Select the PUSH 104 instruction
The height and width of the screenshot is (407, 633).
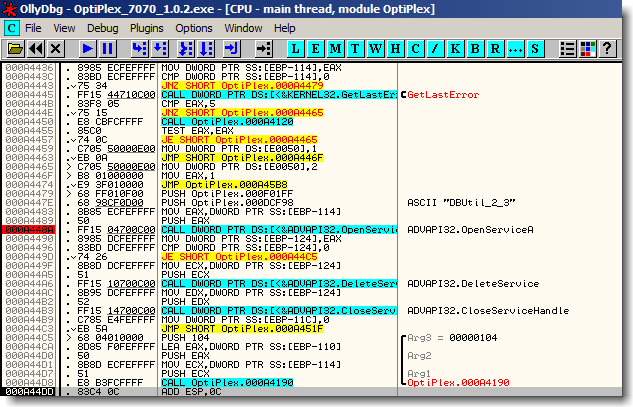pos(185,338)
